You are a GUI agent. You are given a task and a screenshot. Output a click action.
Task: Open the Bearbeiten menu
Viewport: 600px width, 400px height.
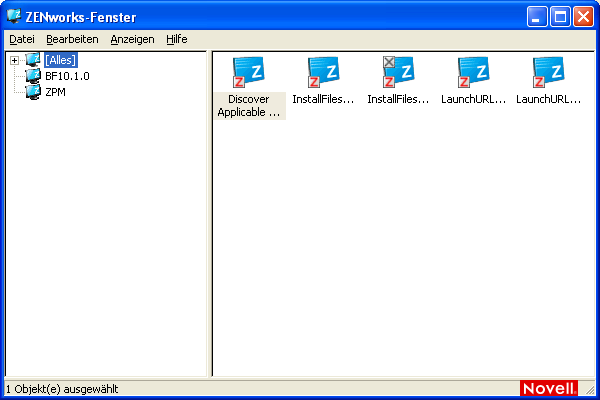tap(72, 39)
